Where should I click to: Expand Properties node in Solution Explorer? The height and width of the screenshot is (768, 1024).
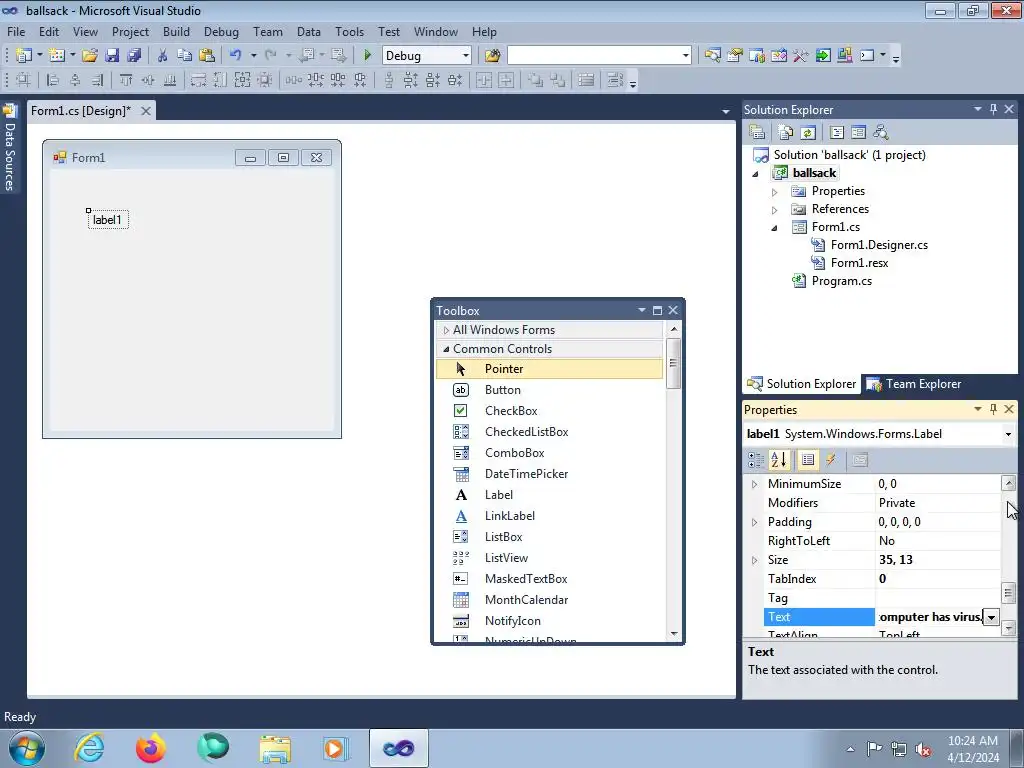point(775,192)
